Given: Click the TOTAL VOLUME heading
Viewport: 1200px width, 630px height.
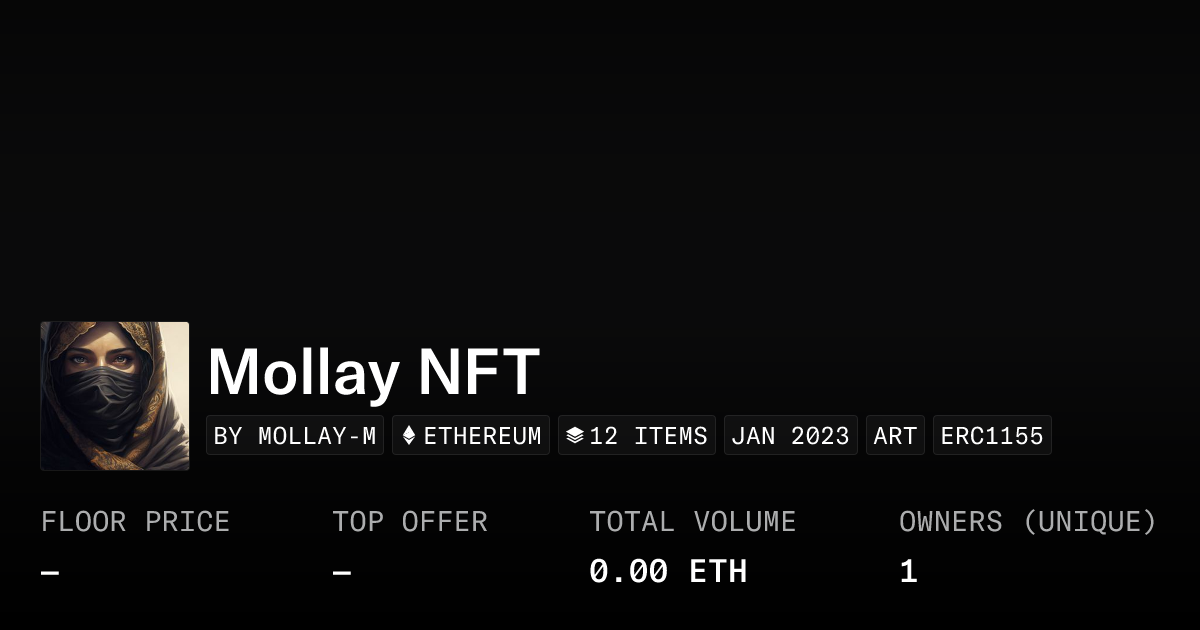Looking at the screenshot, I should click(692, 522).
